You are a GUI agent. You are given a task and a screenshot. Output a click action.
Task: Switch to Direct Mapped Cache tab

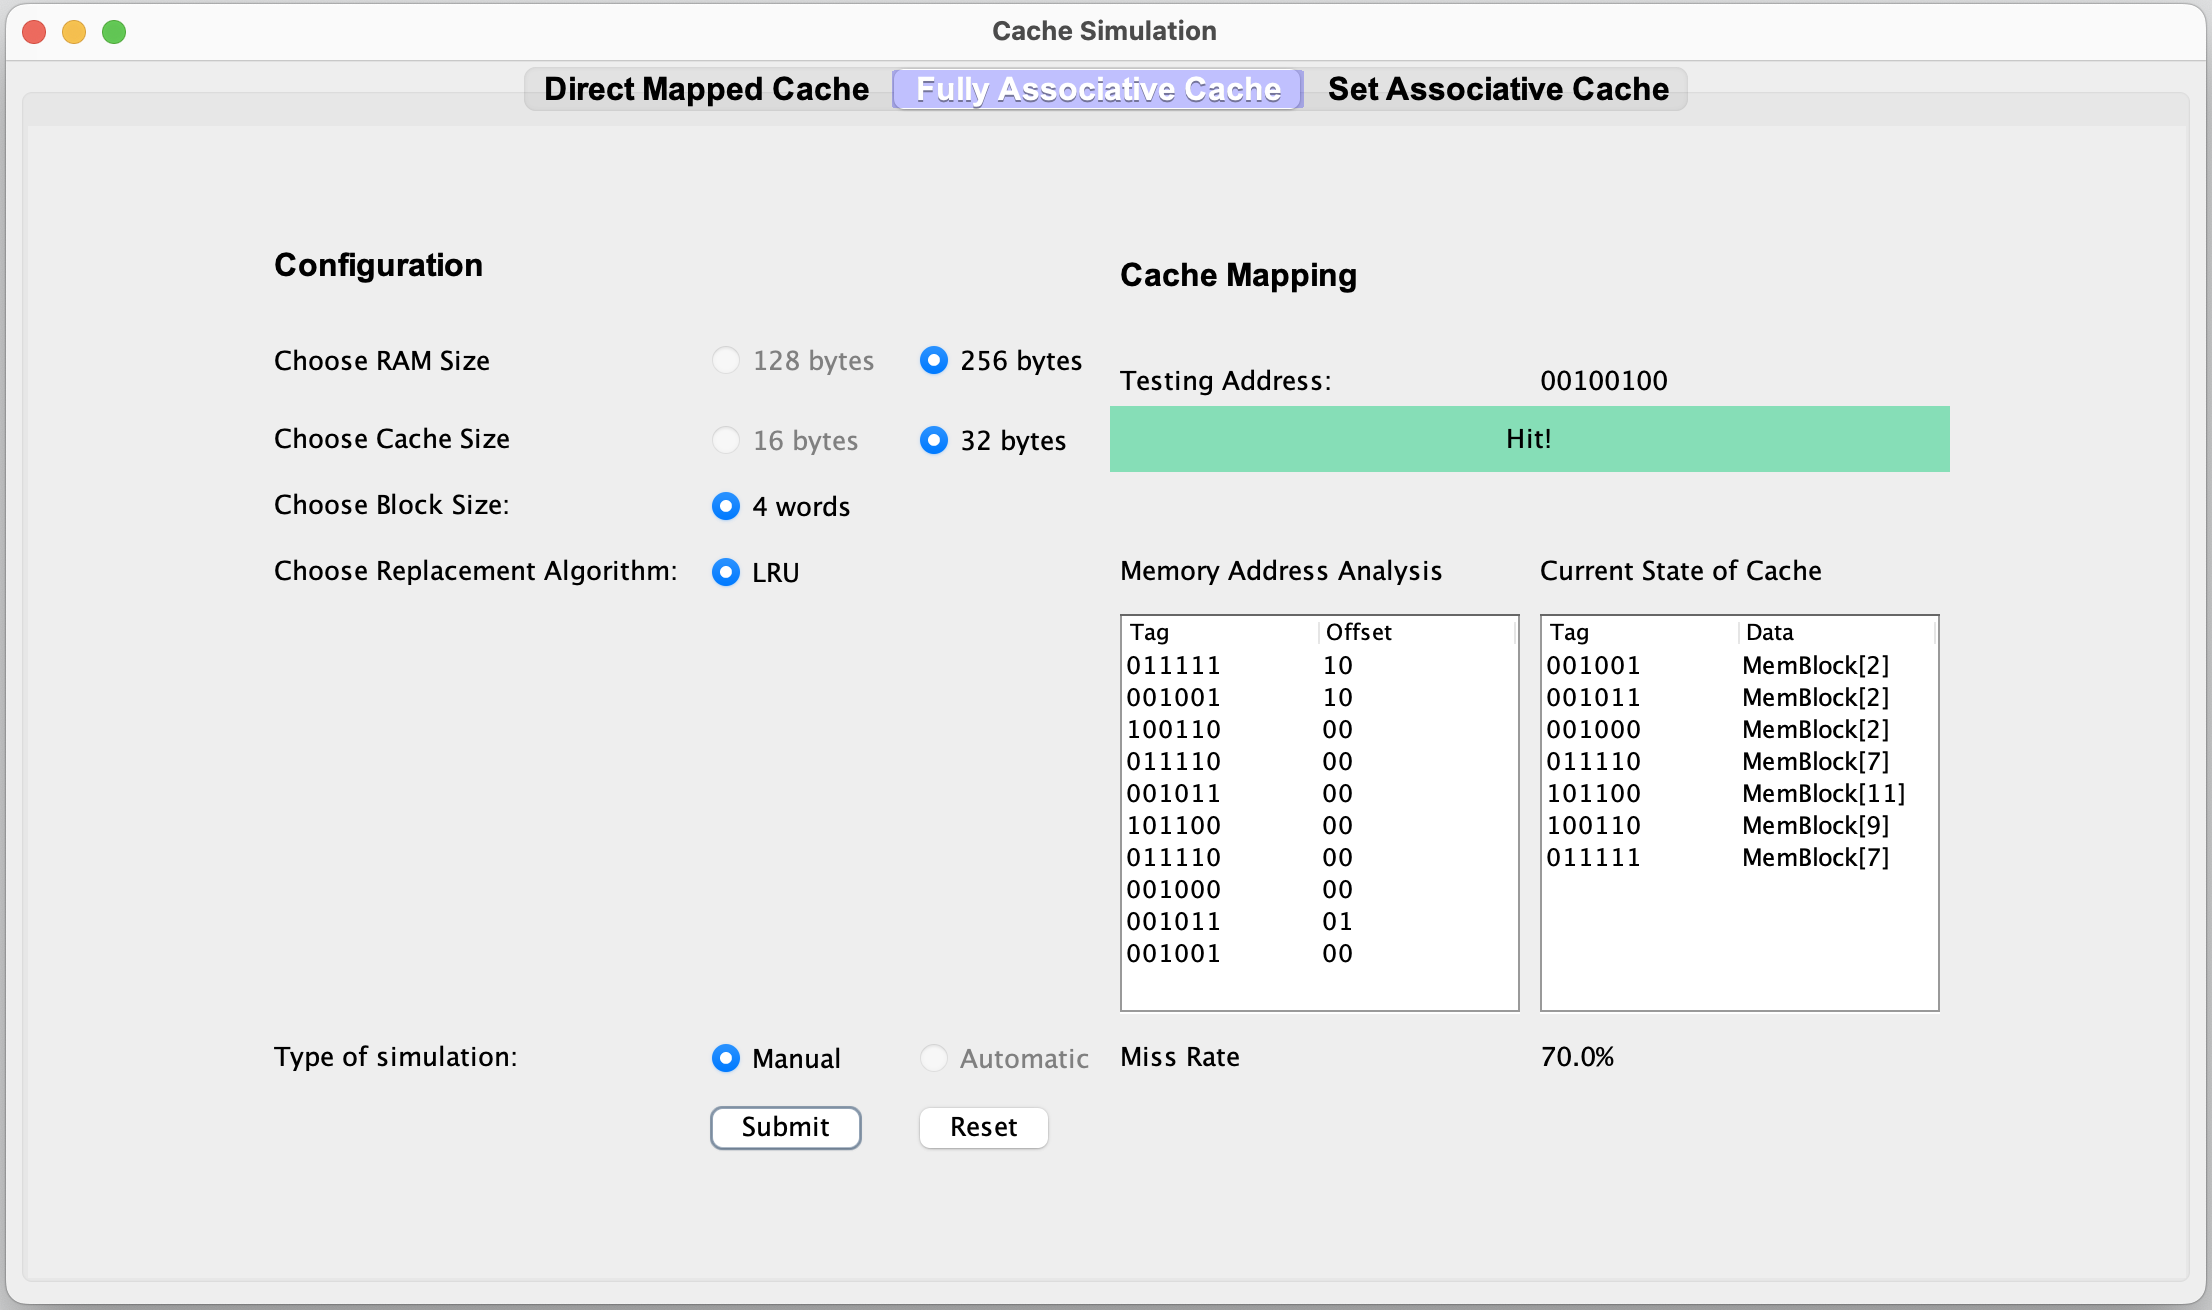click(706, 89)
